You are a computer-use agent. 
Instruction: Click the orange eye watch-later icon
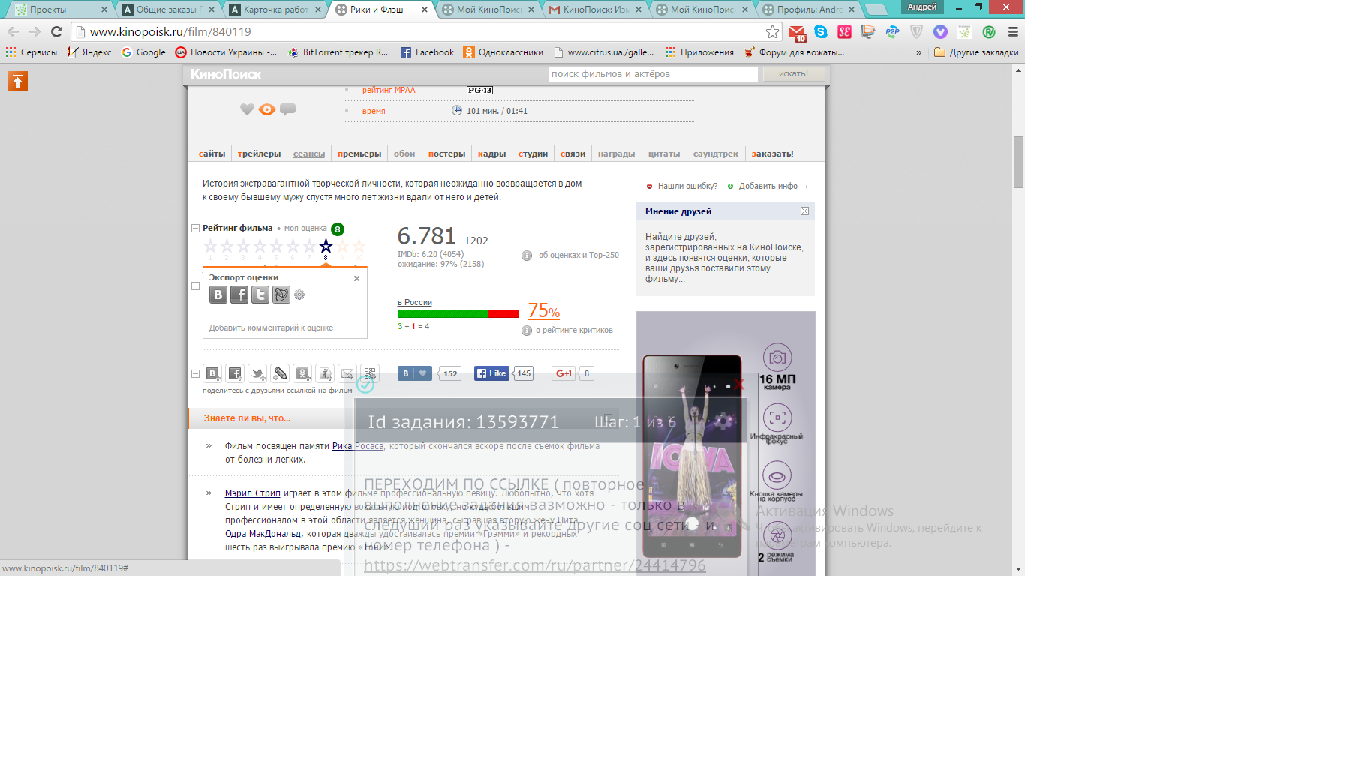tap(267, 110)
